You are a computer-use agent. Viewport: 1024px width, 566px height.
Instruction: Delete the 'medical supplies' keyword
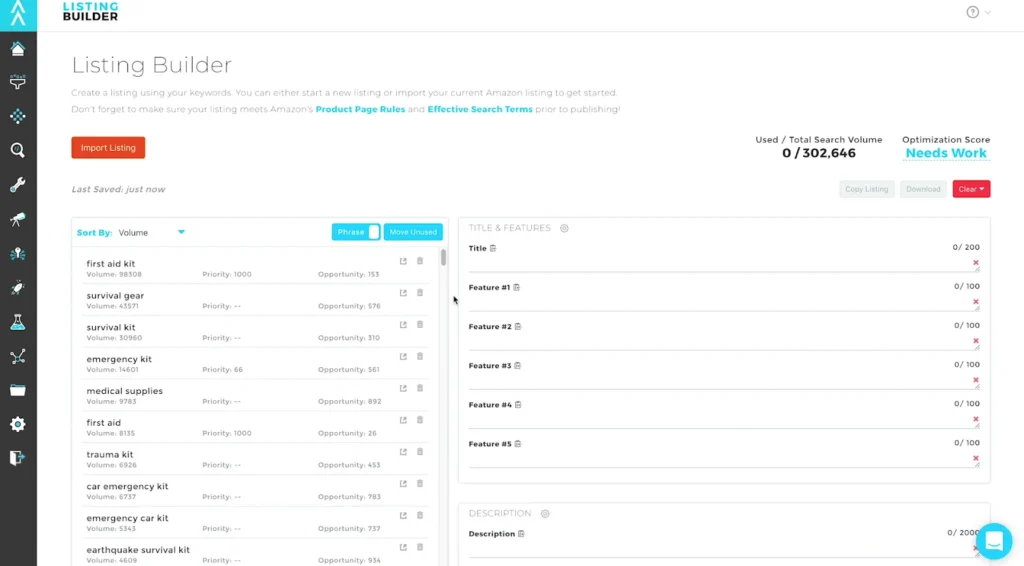420,388
